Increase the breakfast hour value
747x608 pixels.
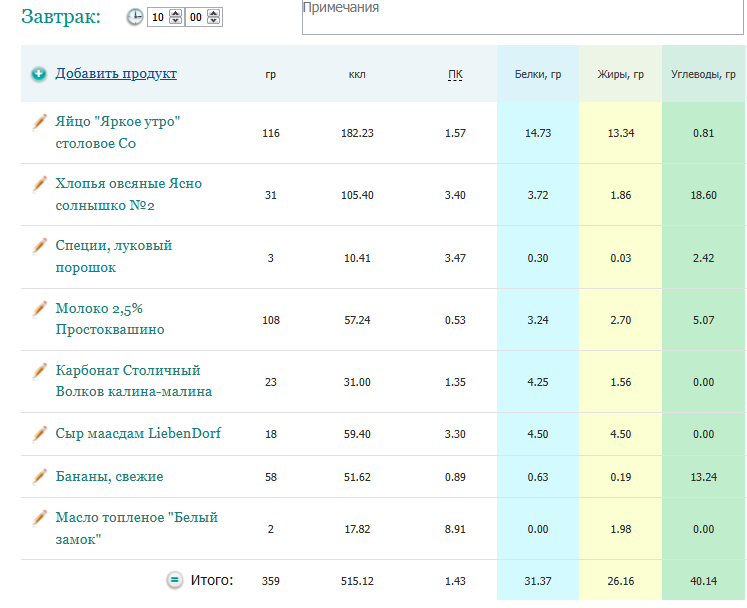coord(176,13)
